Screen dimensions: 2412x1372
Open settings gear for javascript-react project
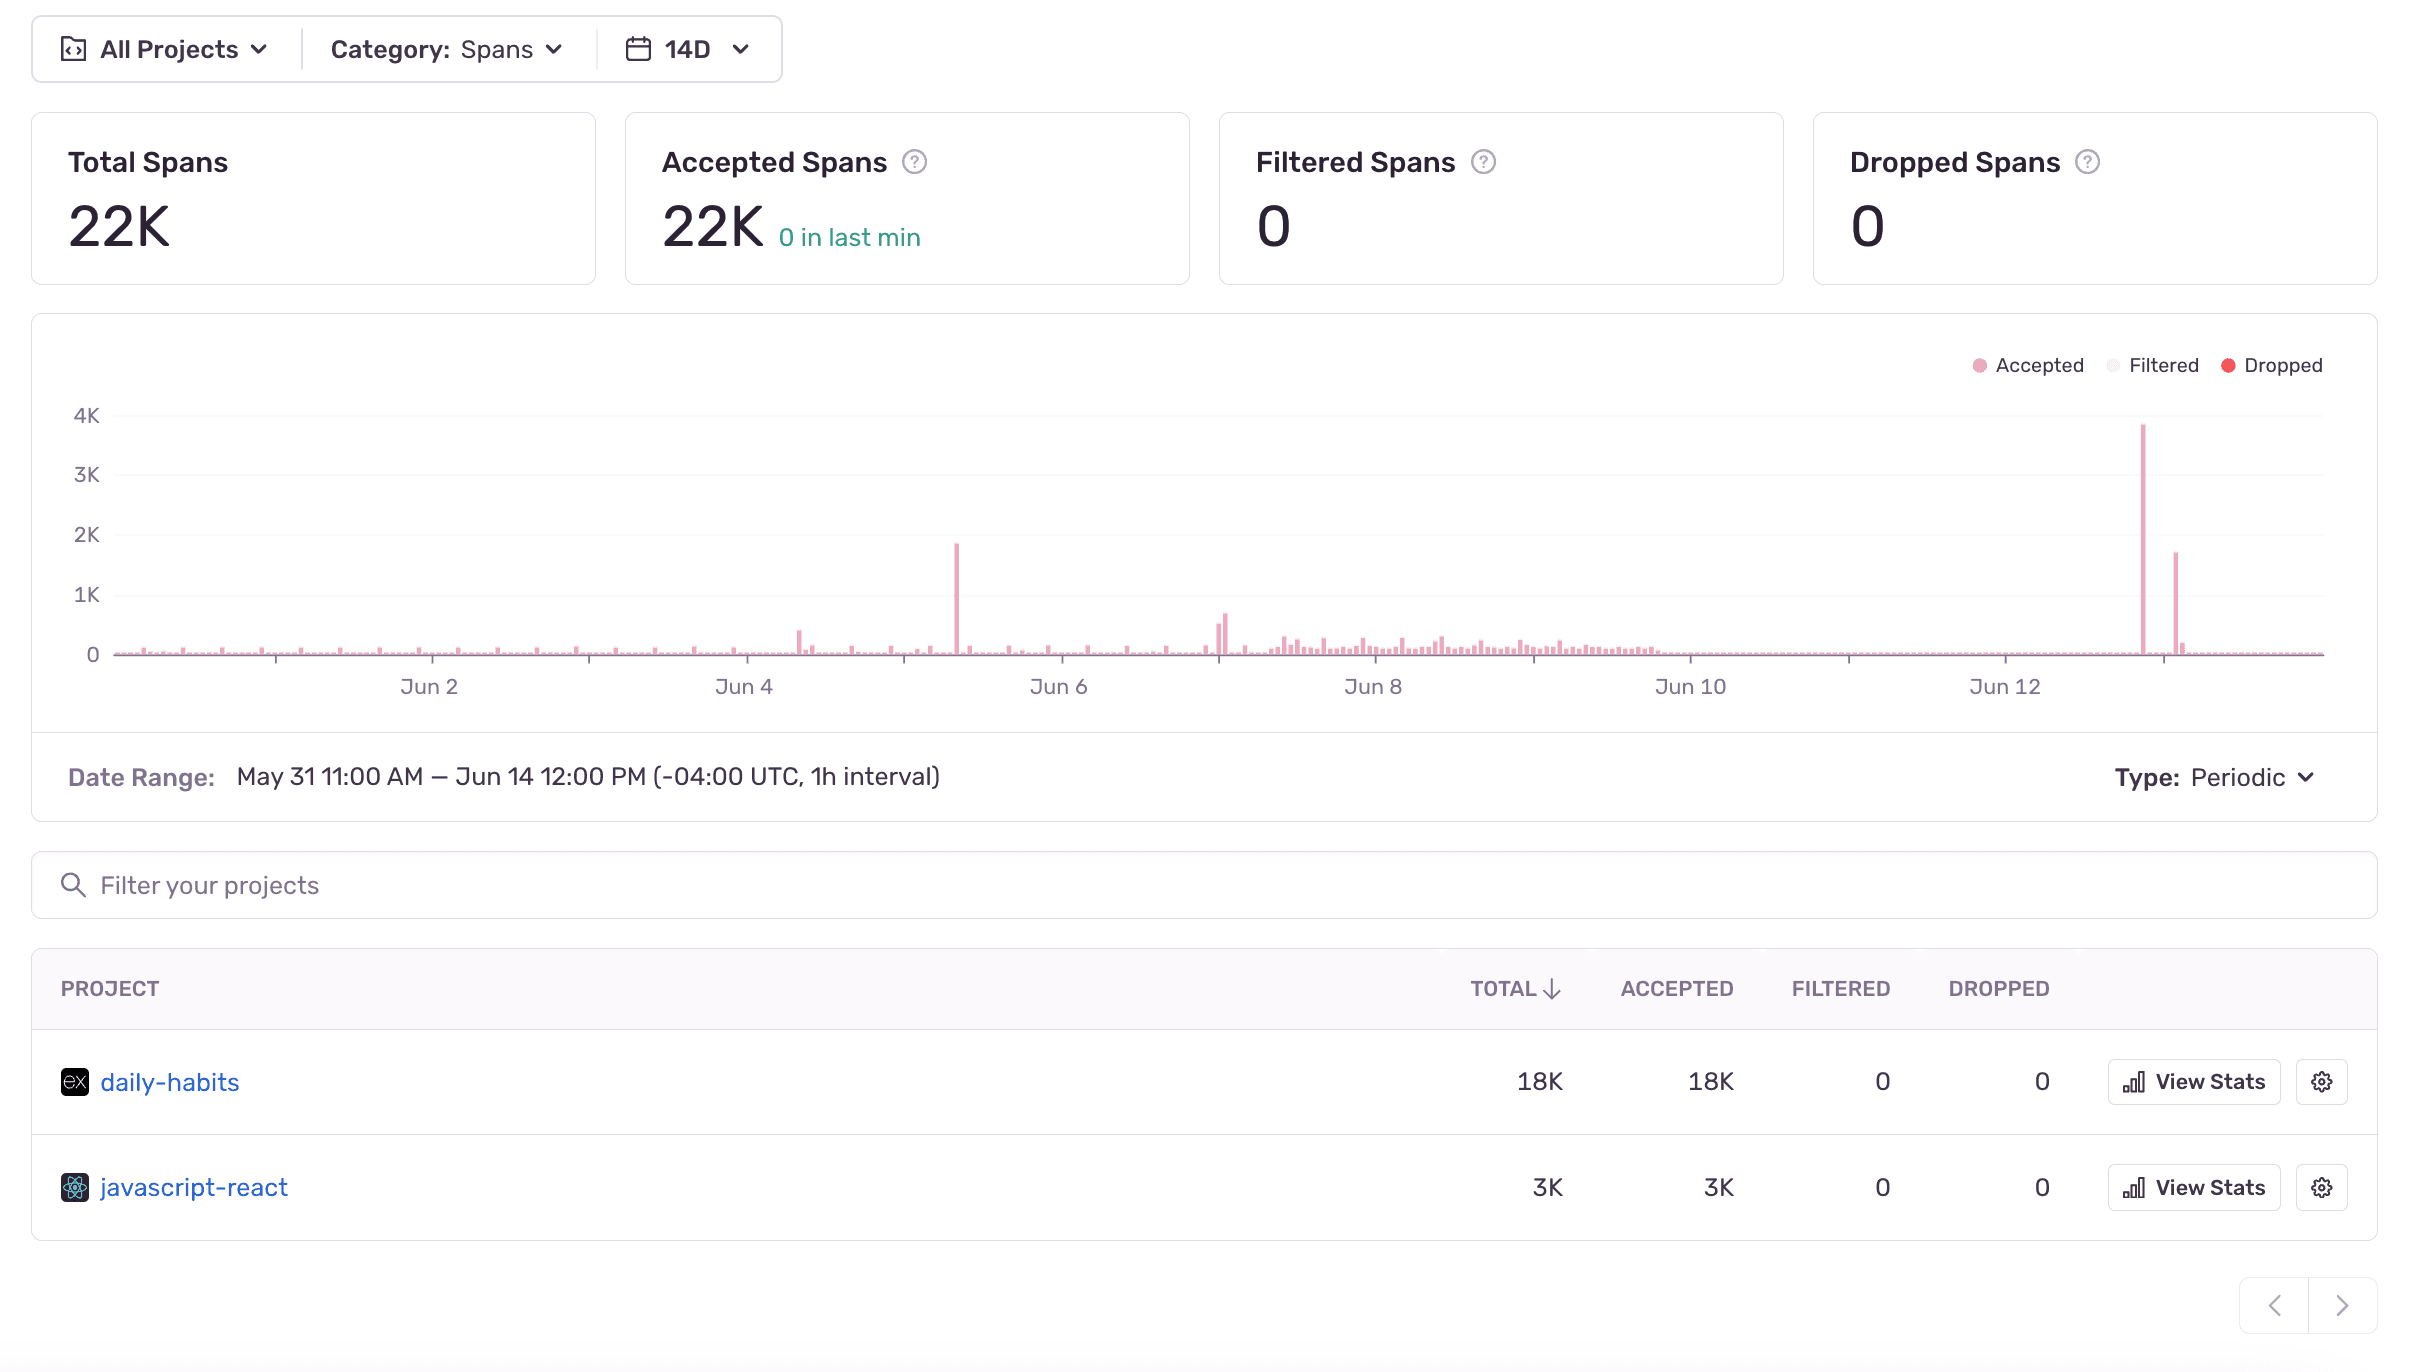[x=2321, y=1187]
